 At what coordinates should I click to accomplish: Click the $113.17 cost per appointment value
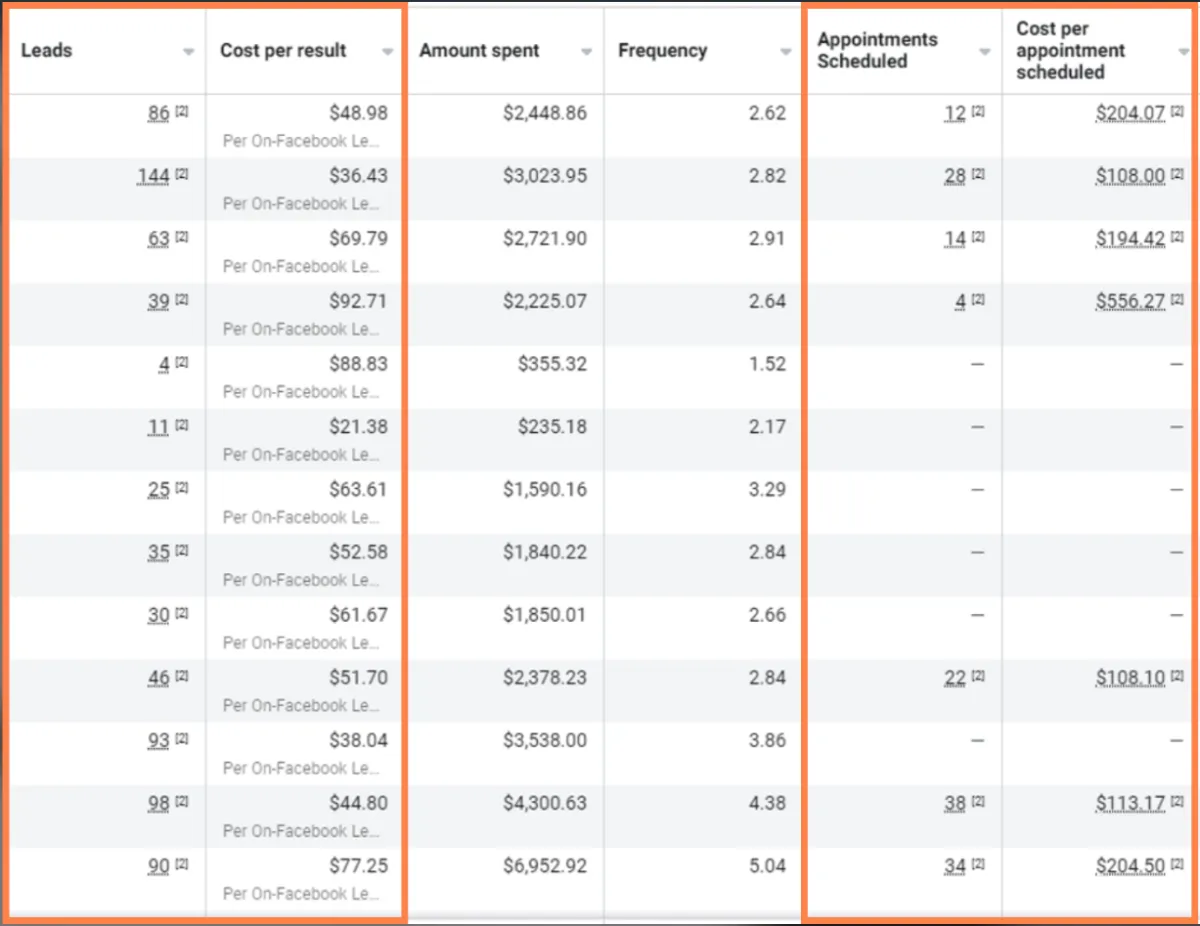(x=1131, y=804)
